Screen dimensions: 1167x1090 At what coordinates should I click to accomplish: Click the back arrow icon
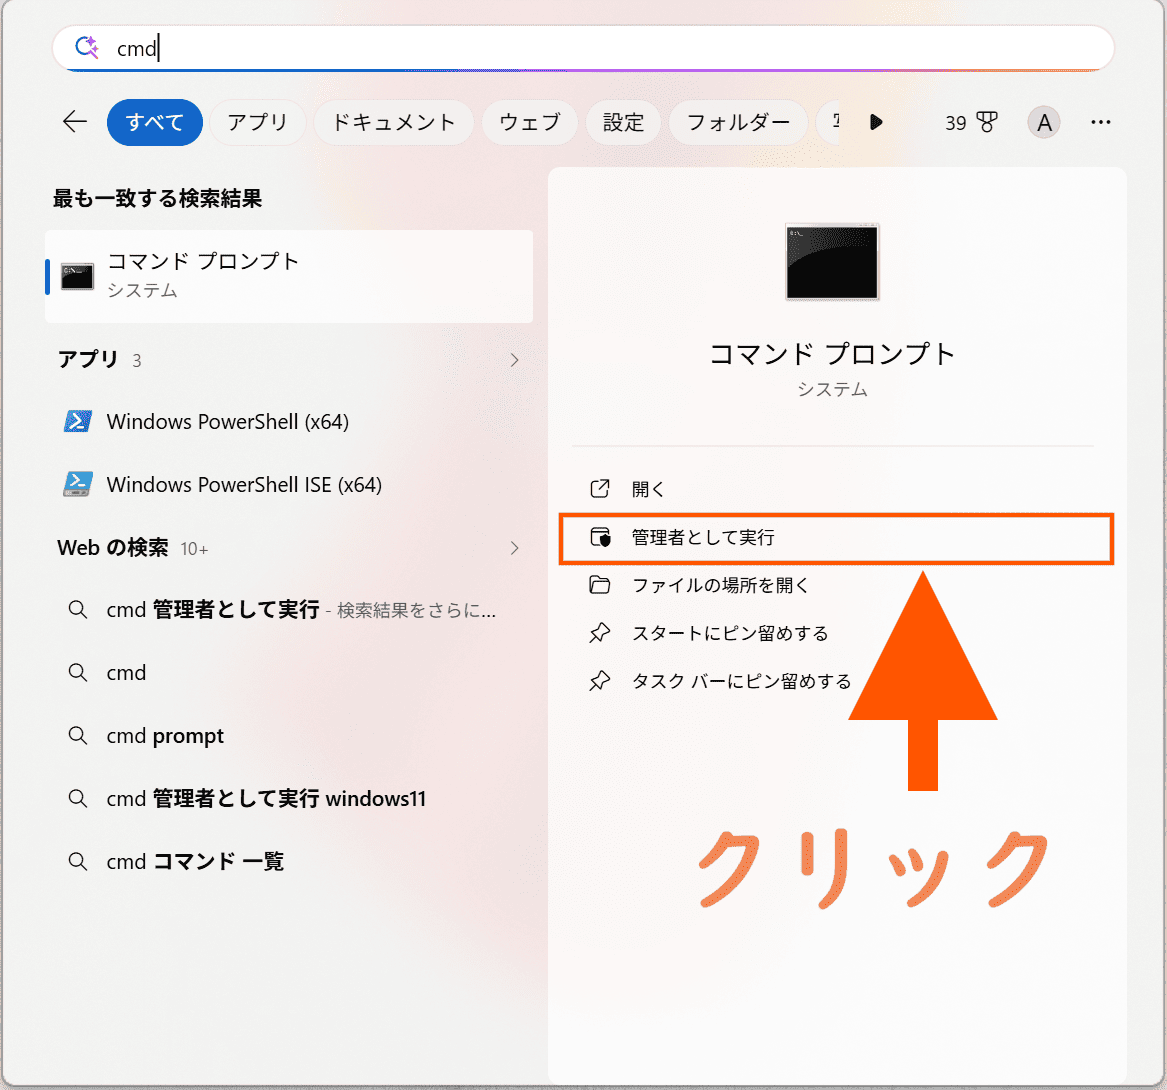(x=75, y=122)
